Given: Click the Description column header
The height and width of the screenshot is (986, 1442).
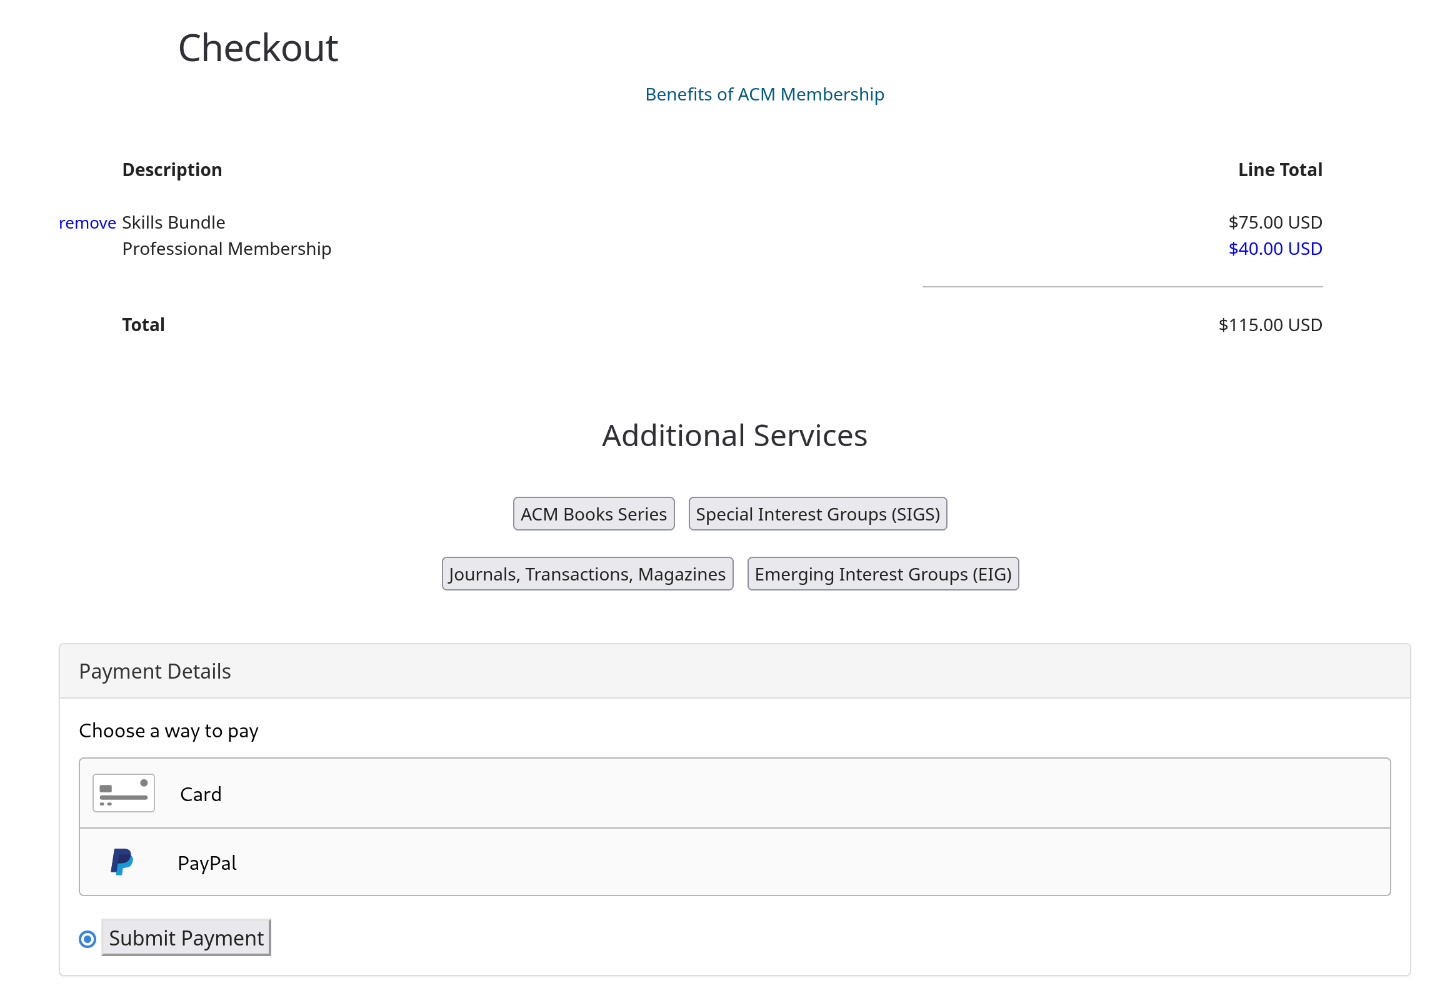Looking at the screenshot, I should tap(172, 170).
